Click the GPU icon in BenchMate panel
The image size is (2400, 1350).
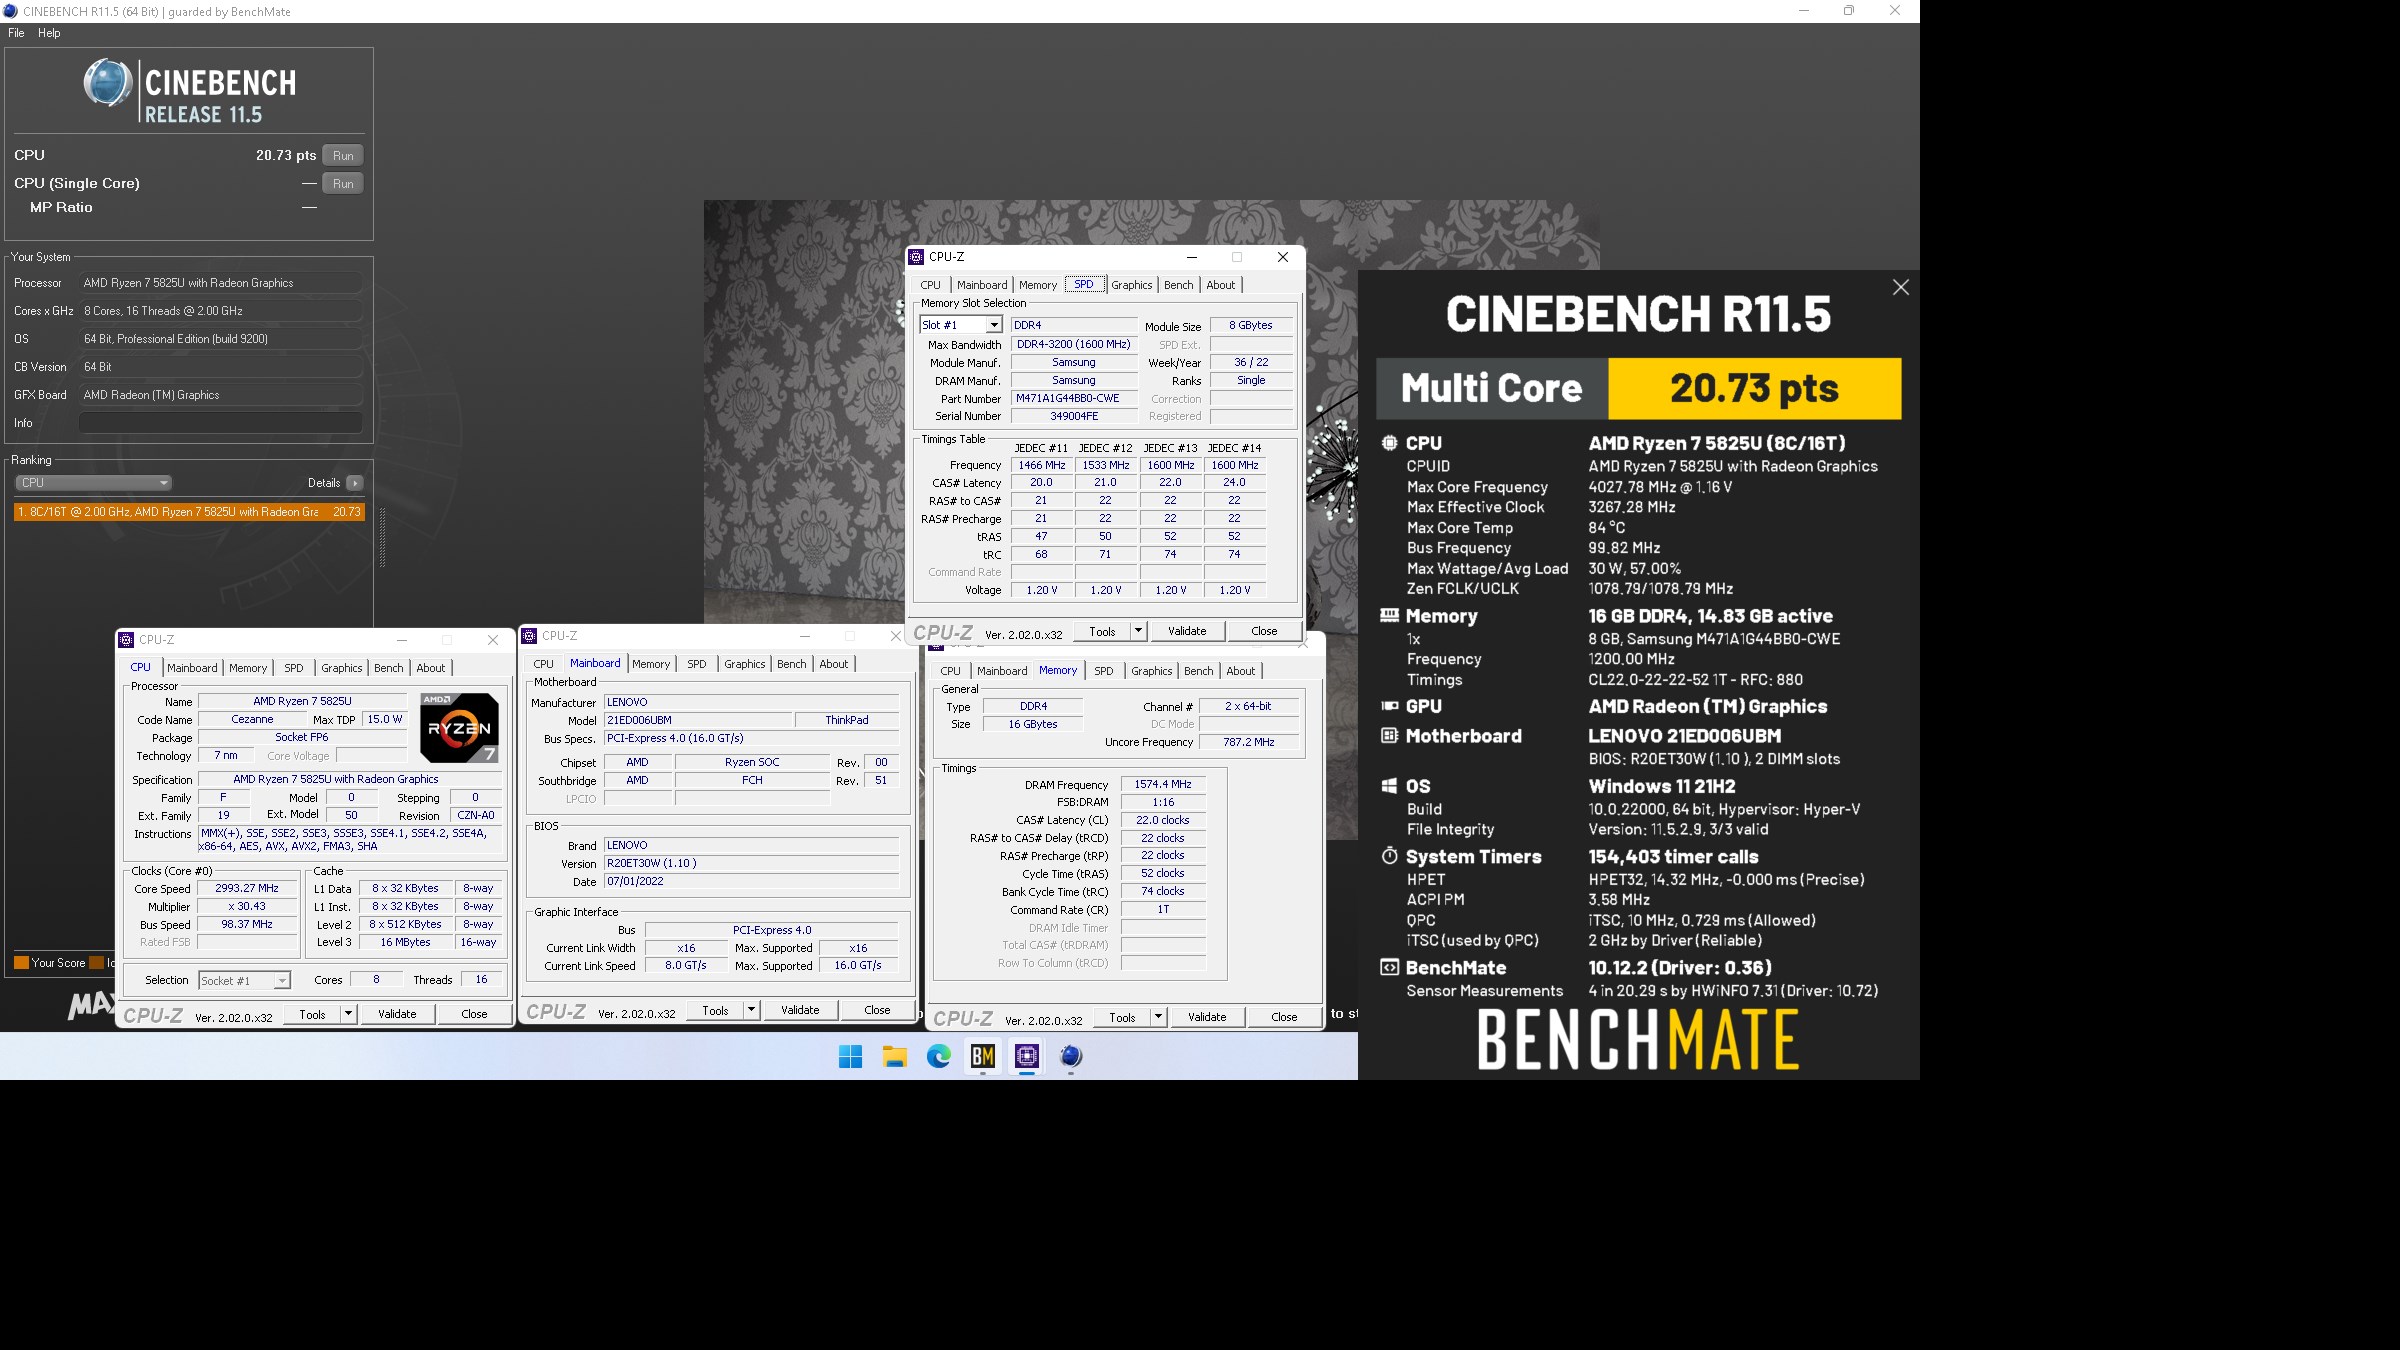tap(1389, 706)
